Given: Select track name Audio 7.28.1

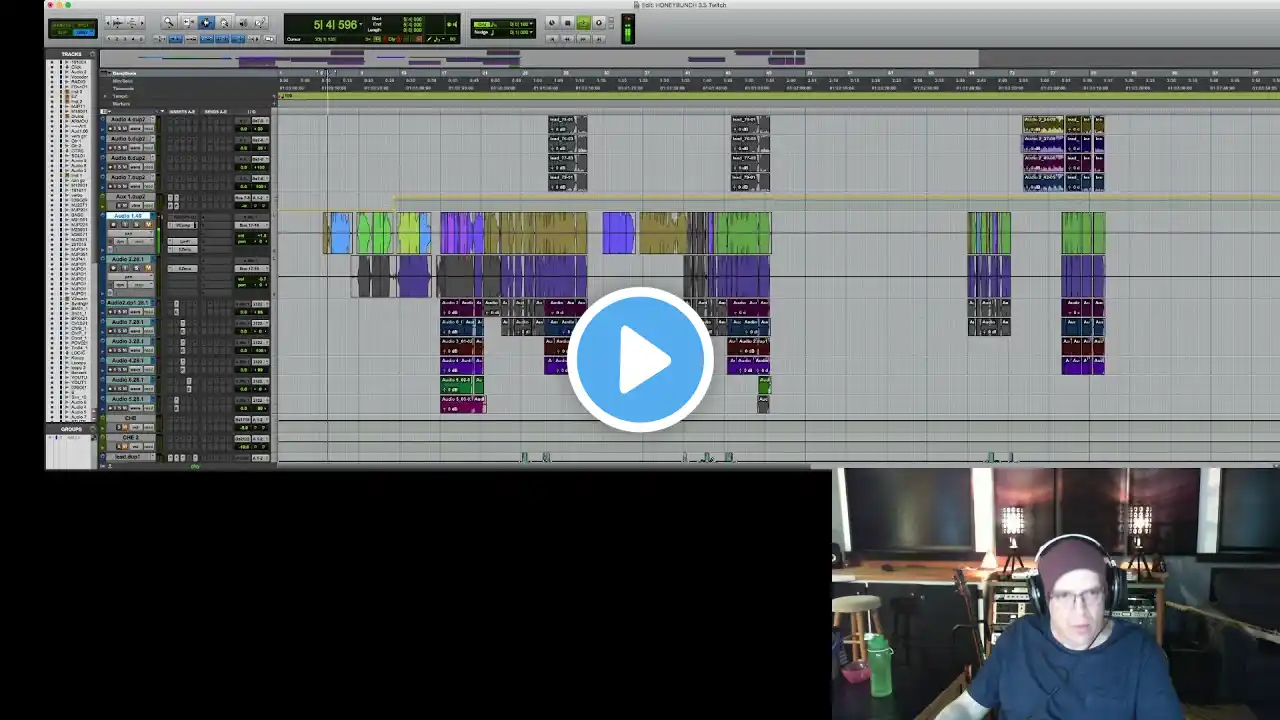Looking at the screenshot, I should coord(129,322).
